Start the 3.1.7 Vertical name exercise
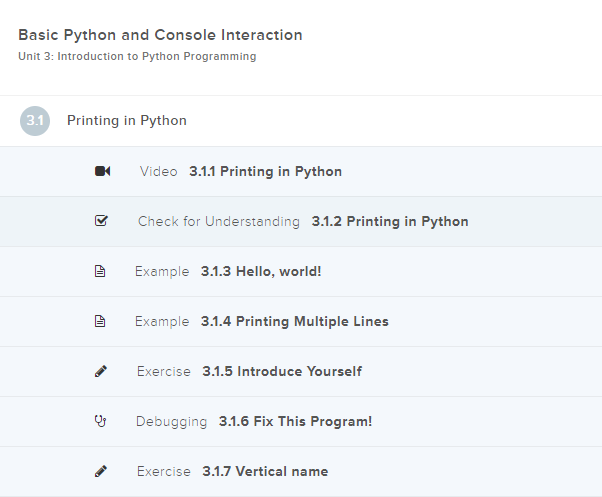This screenshot has height=497, width=602. [x=265, y=471]
